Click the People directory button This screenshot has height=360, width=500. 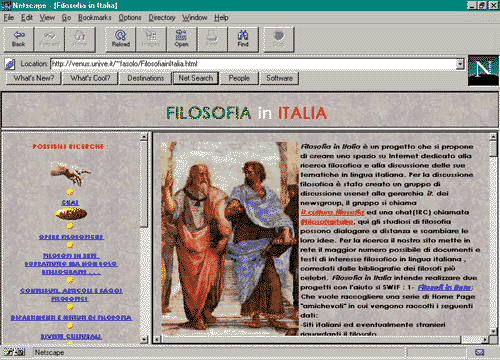(239, 78)
